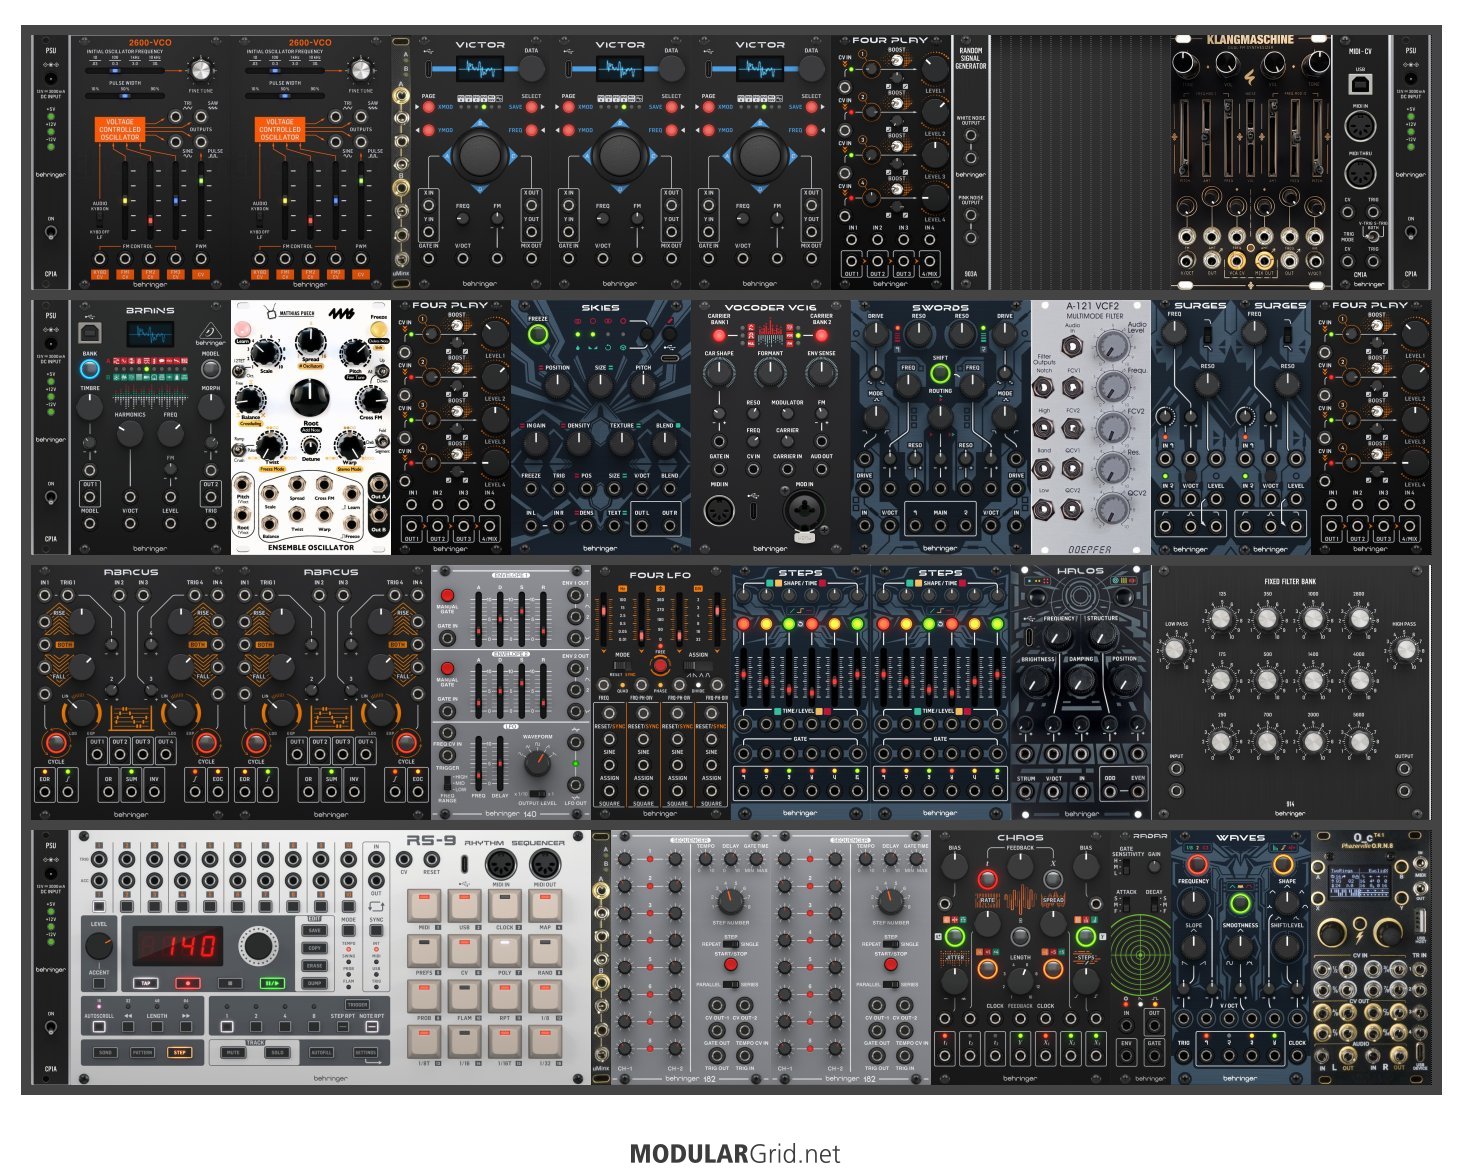Image resolution: width=1472 pixels, height=1175 pixels.
Task: Click the RS-9 LEVEL knob
Action: click(99, 947)
